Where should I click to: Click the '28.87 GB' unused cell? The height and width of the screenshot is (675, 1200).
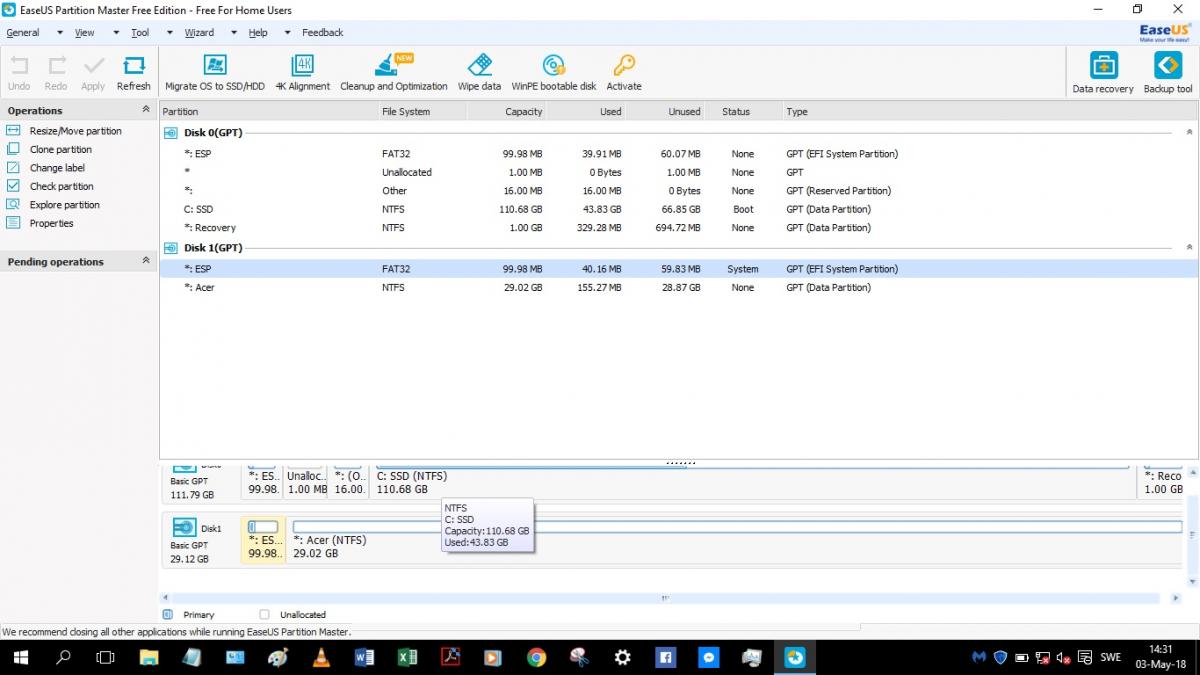[x=680, y=287]
